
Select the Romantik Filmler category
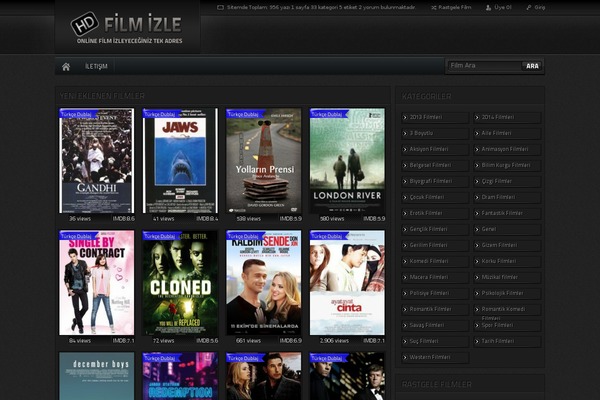(x=435, y=309)
